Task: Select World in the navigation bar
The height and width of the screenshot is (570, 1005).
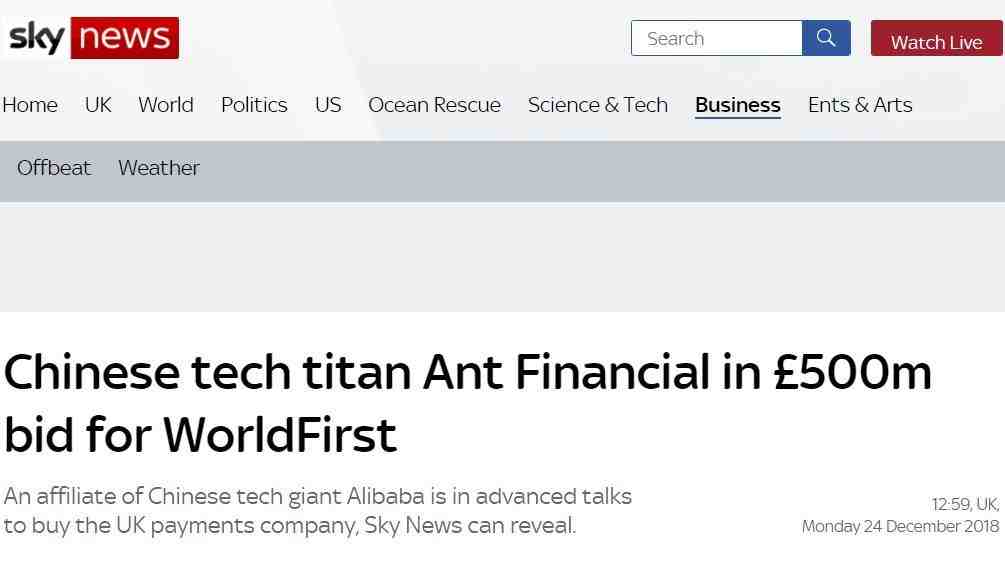Action: point(166,105)
